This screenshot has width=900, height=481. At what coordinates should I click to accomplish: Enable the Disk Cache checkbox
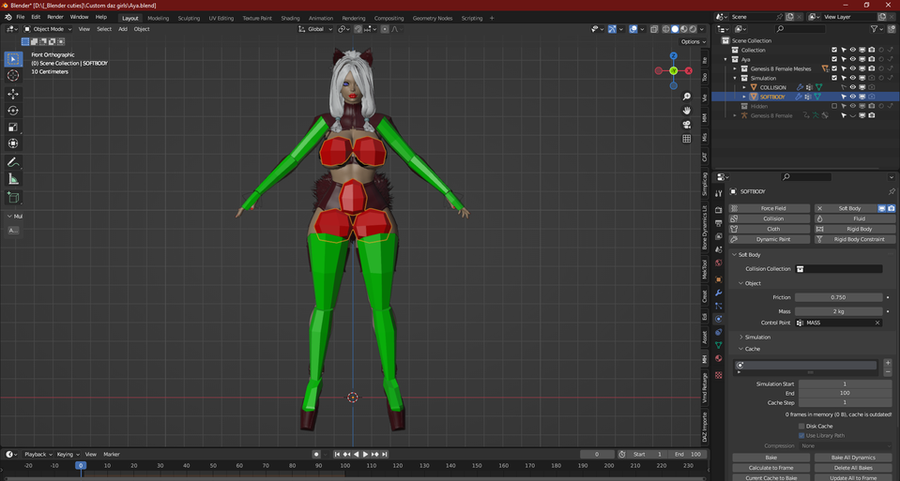pos(801,426)
